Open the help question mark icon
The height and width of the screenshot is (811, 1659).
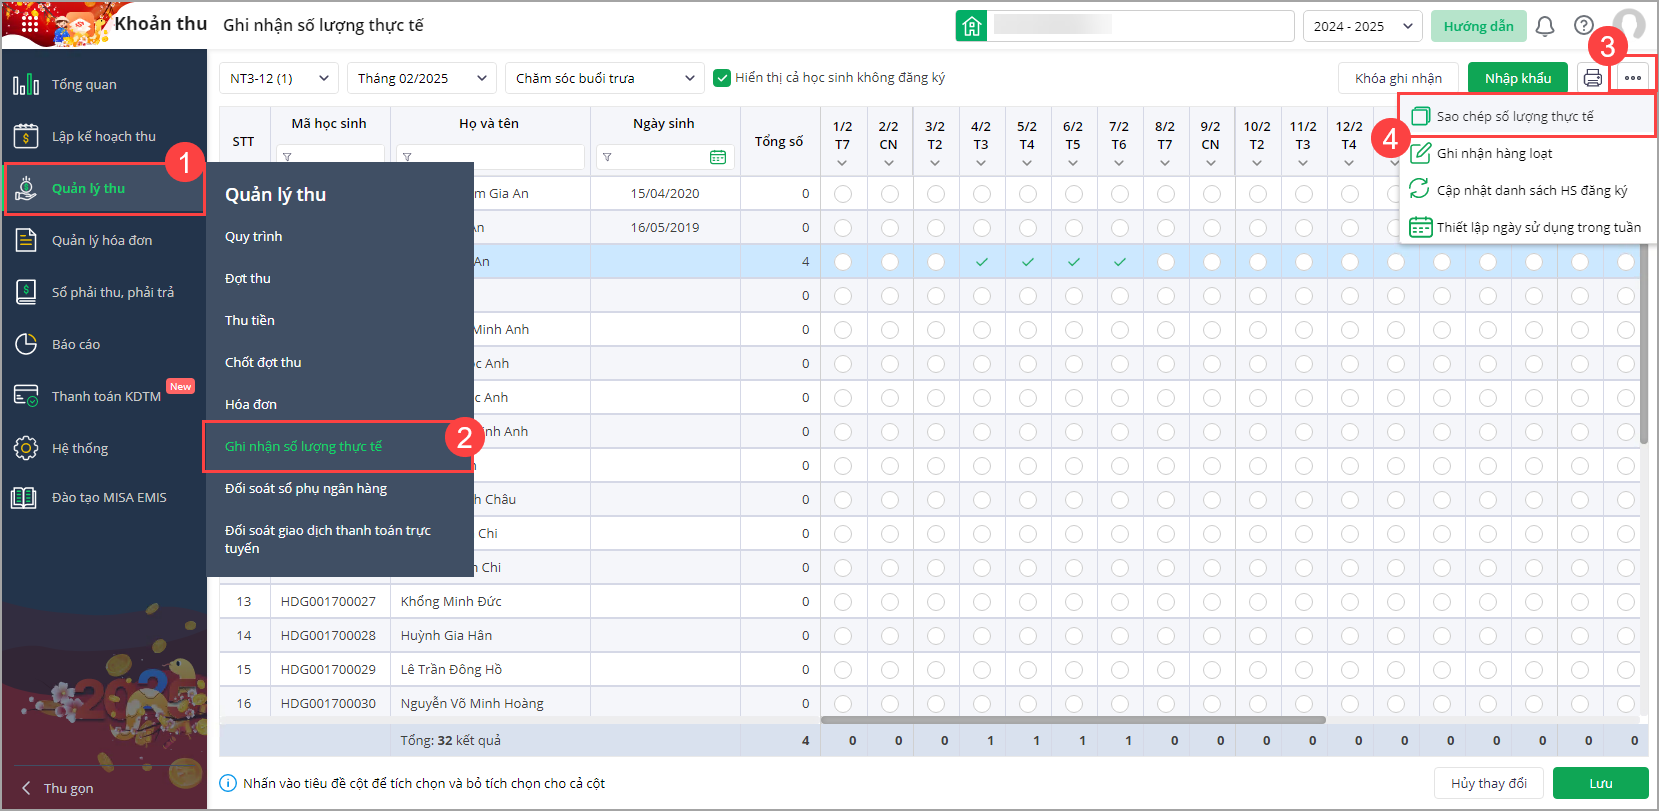1584,26
